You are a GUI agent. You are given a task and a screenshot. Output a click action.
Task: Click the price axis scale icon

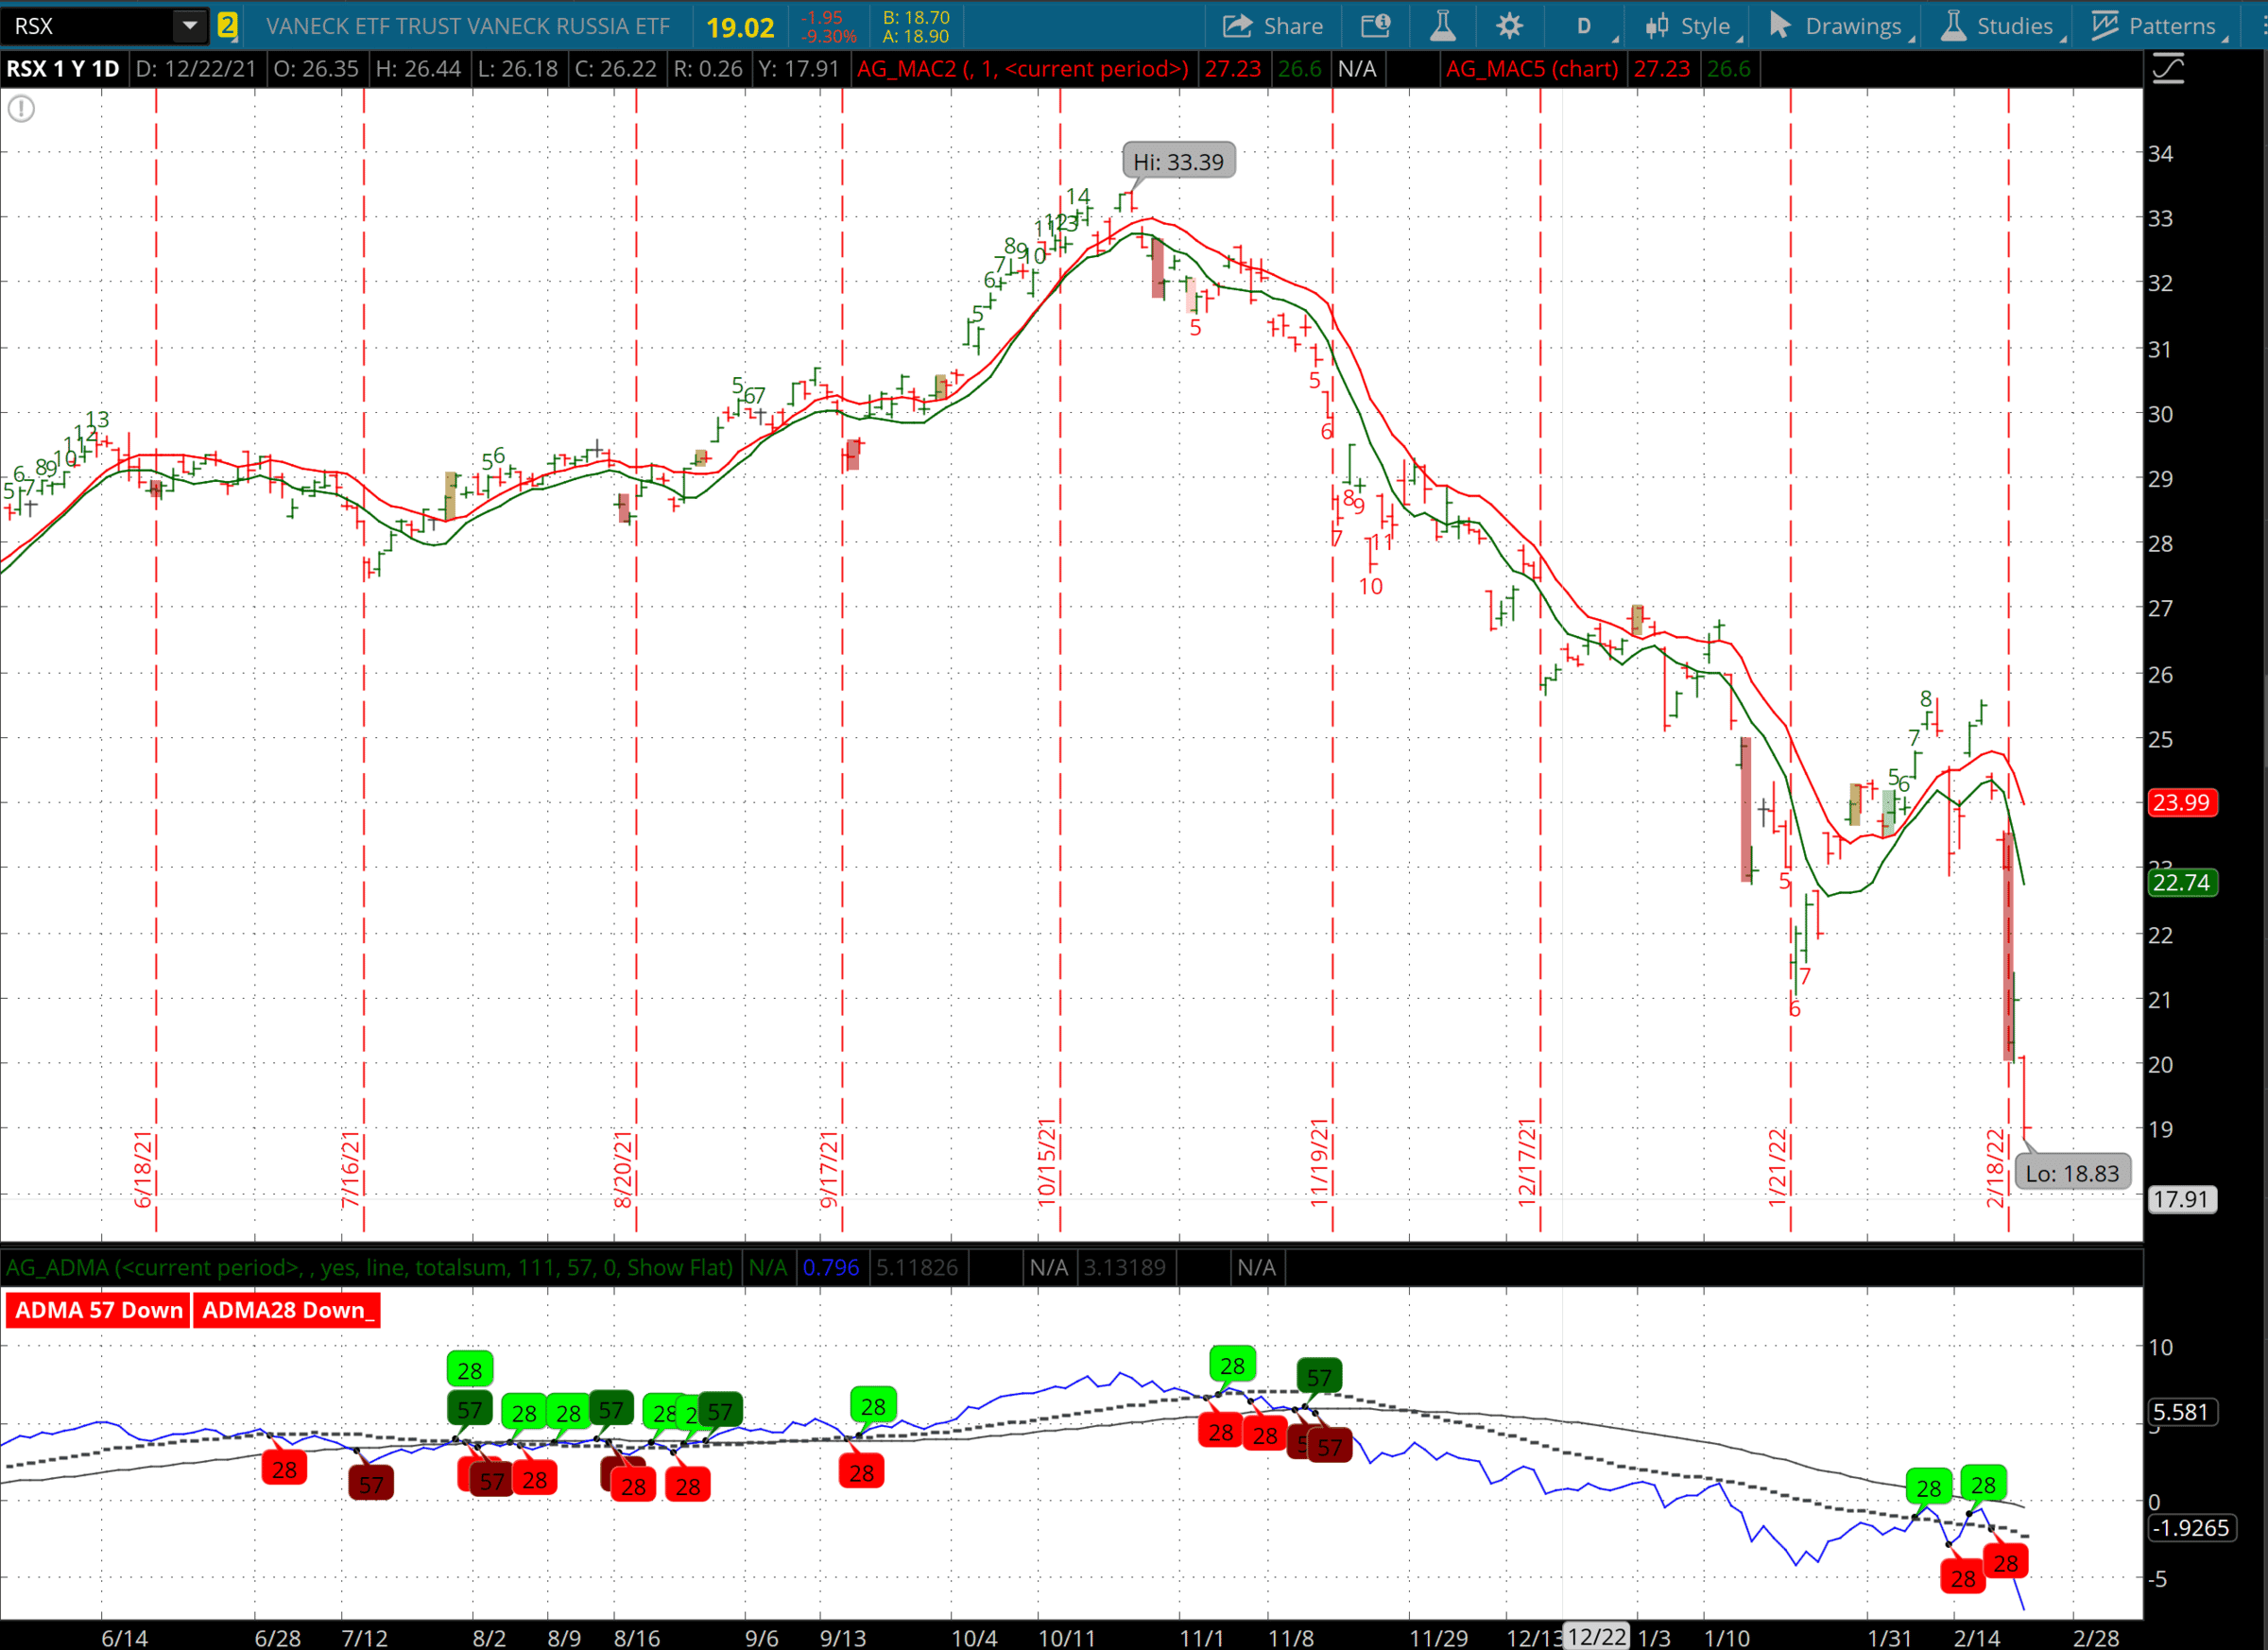[x=2167, y=69]
